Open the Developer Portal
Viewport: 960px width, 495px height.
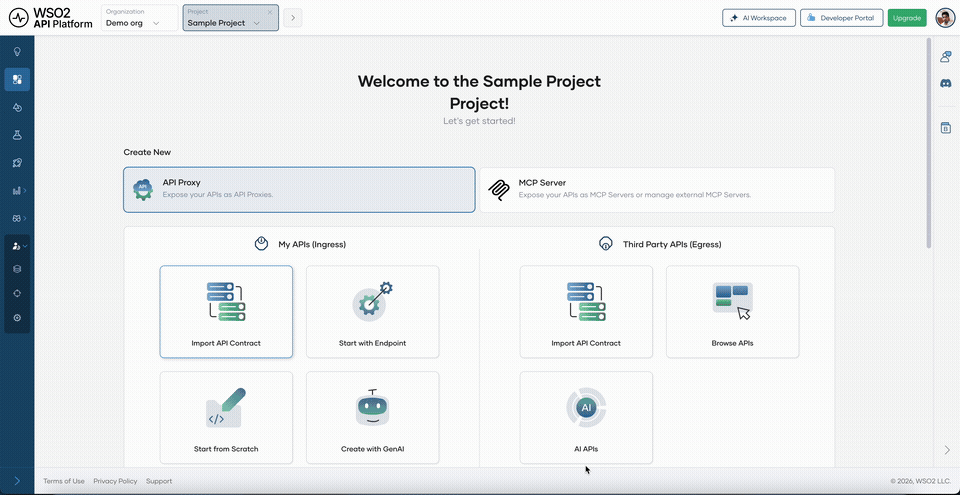click(841, 18)
